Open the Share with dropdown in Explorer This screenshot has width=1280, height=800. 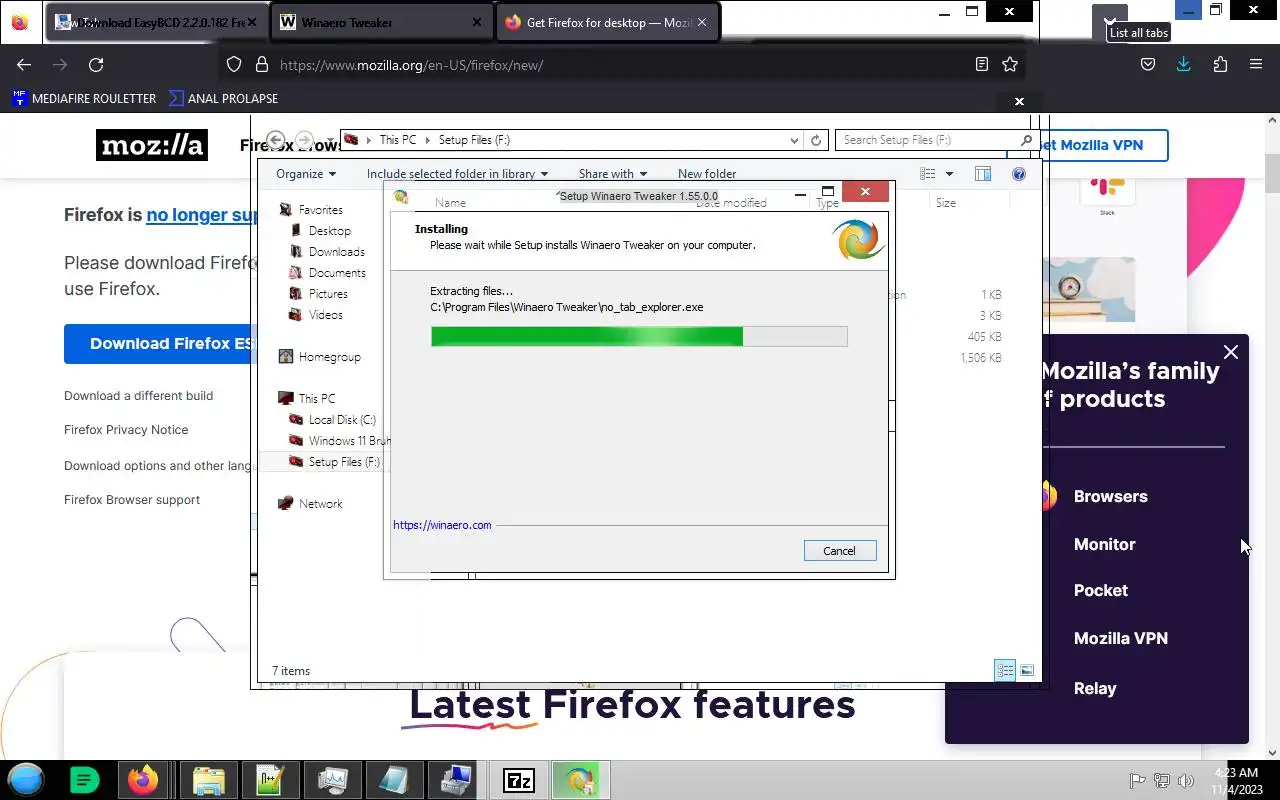coord(612,173)
